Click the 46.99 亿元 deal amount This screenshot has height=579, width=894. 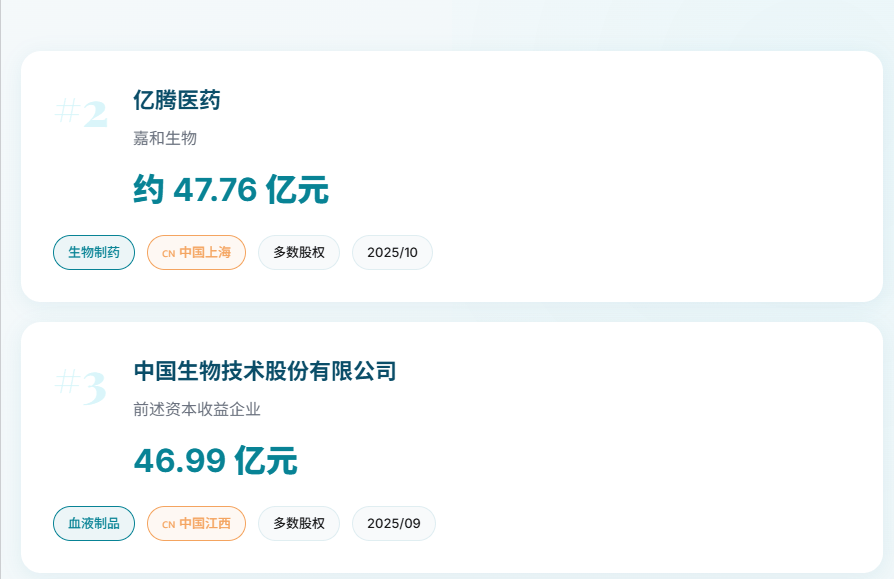coord(216,460)
